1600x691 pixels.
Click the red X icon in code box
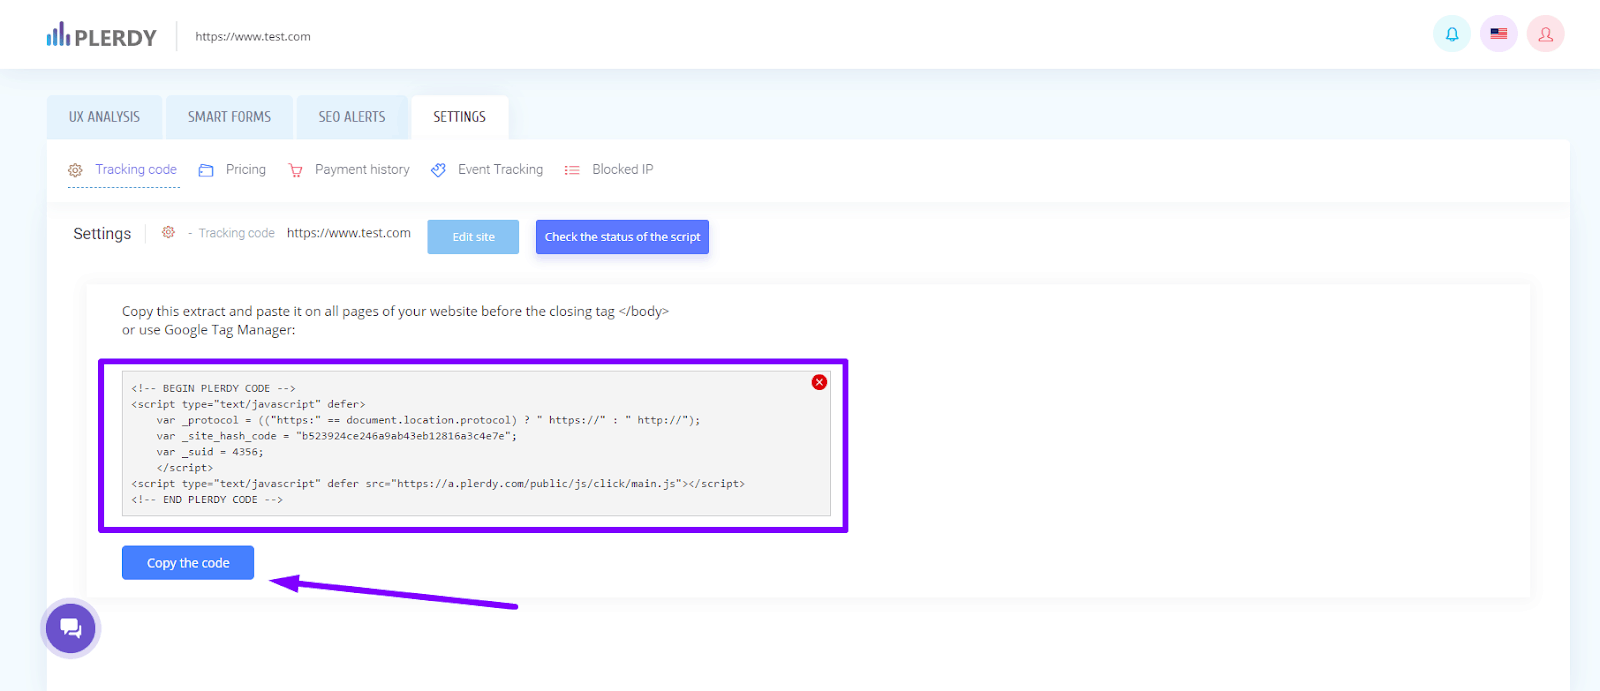tap(819, 382)
